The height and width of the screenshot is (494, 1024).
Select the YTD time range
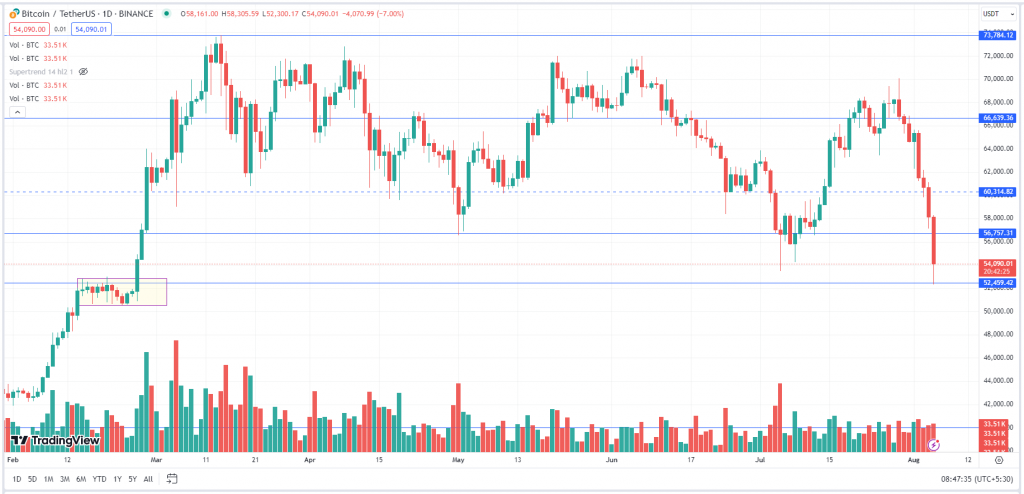click(99, 479)
